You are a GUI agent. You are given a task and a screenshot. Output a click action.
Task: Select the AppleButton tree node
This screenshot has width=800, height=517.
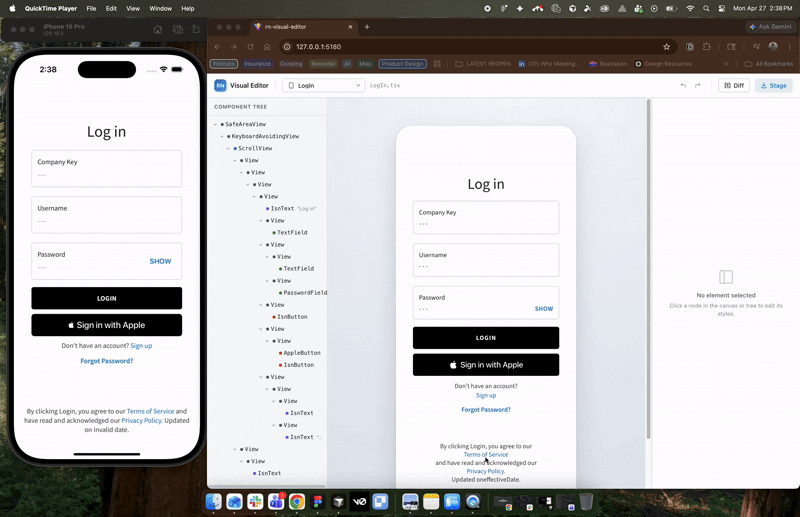[x=299, y=353]
